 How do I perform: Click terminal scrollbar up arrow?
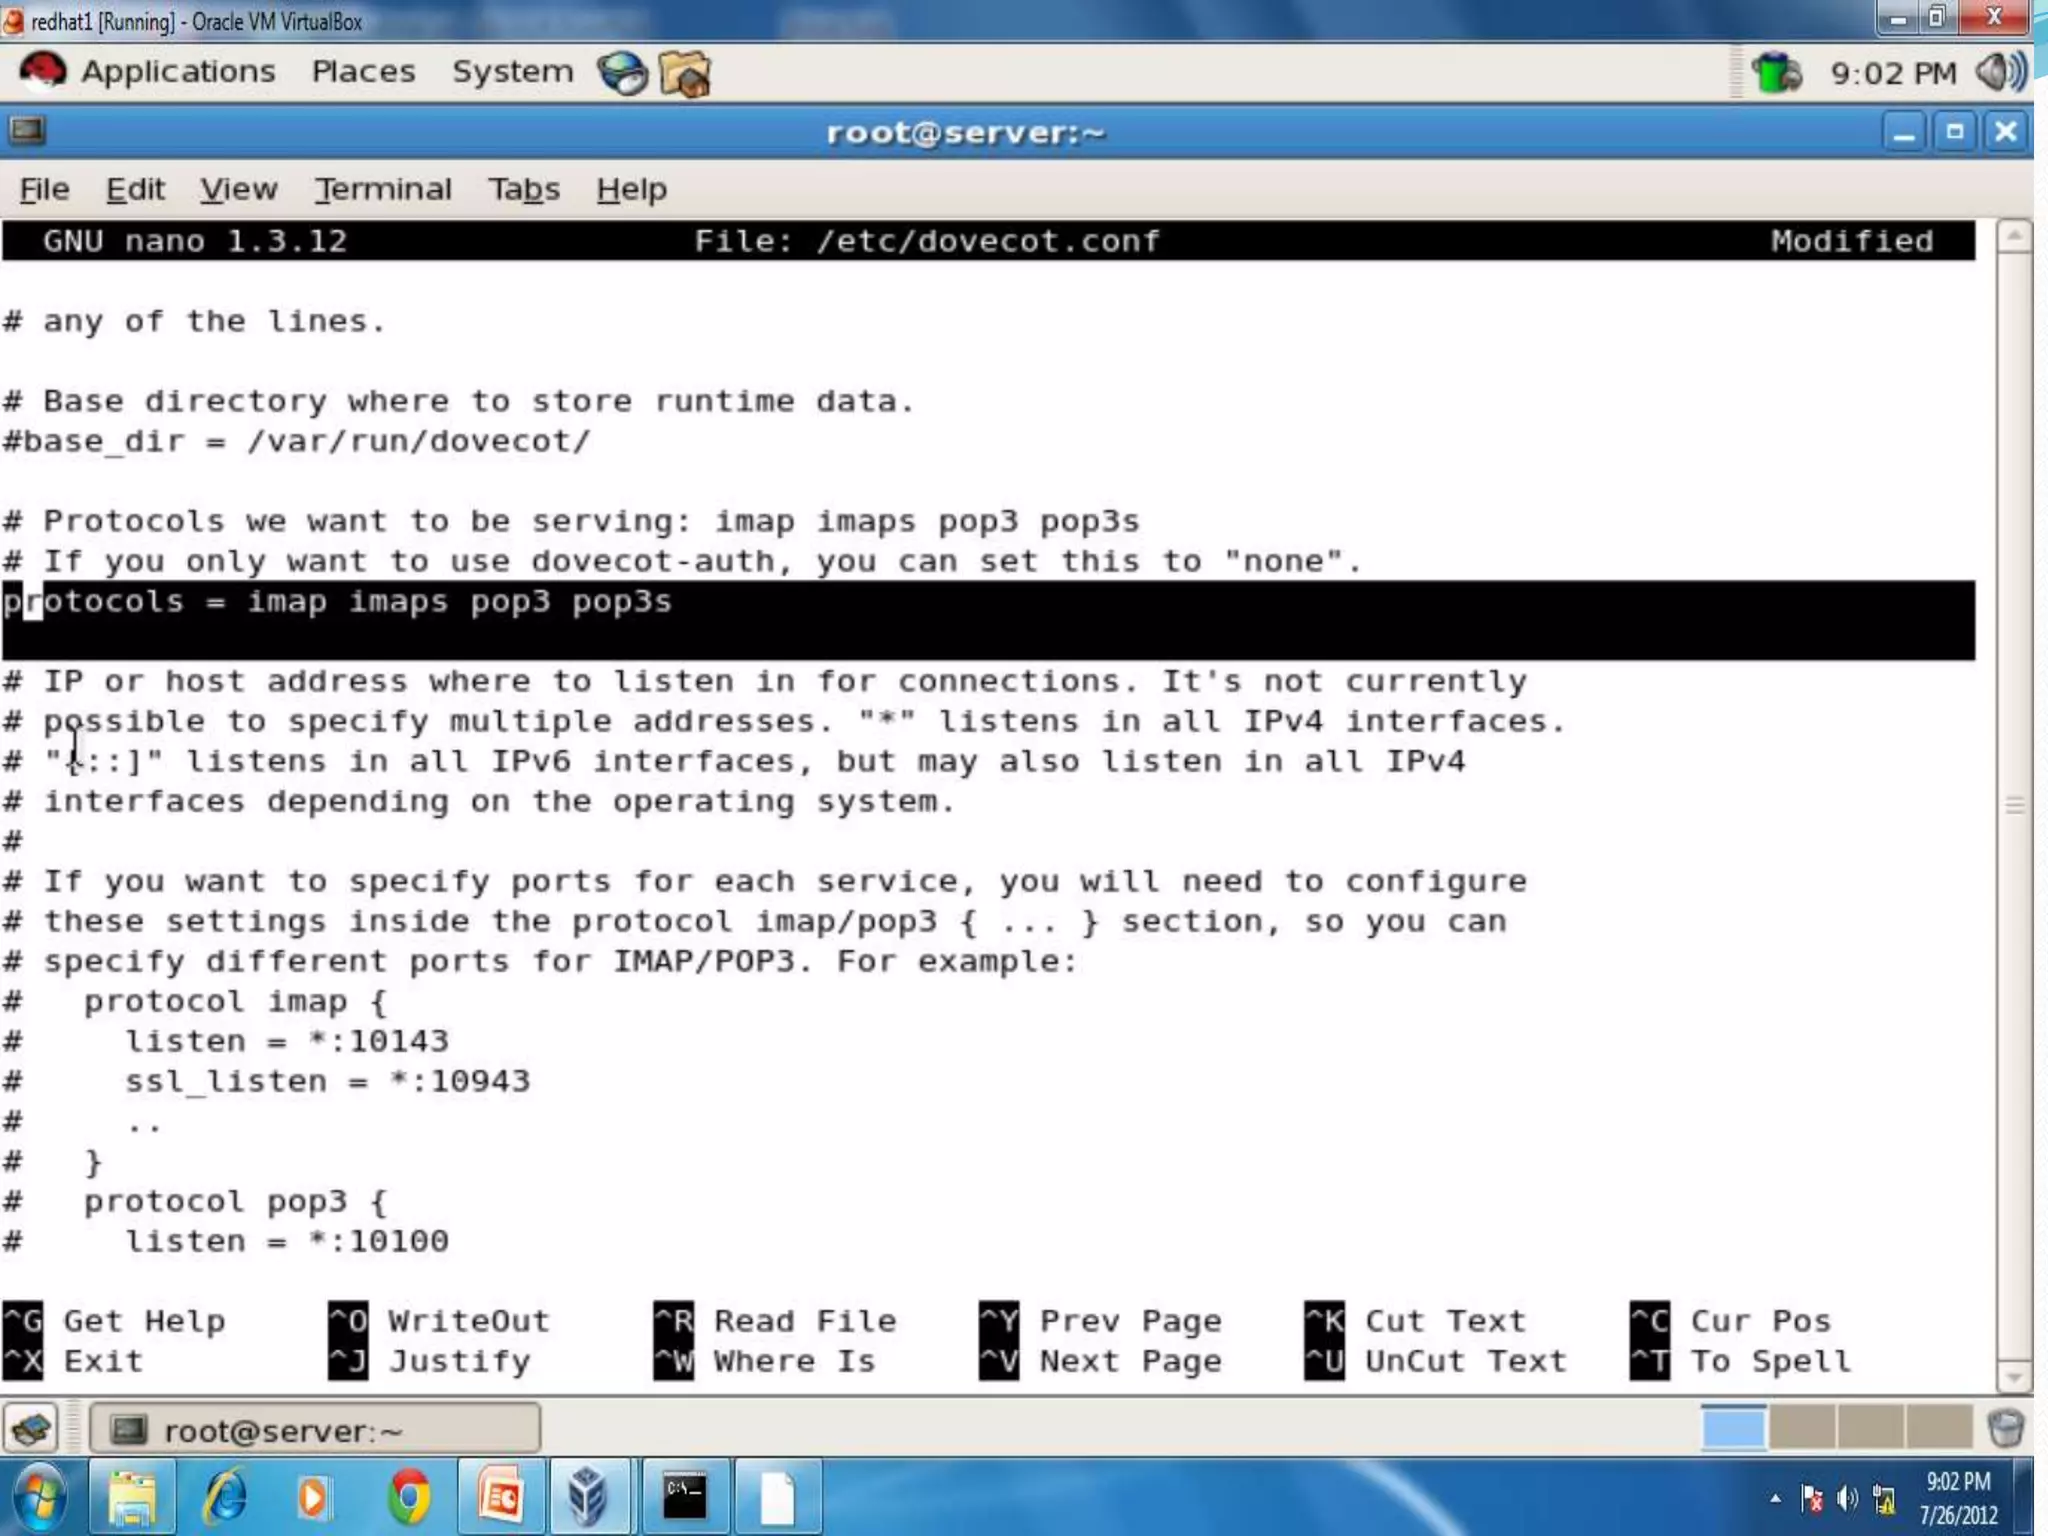2014,237
